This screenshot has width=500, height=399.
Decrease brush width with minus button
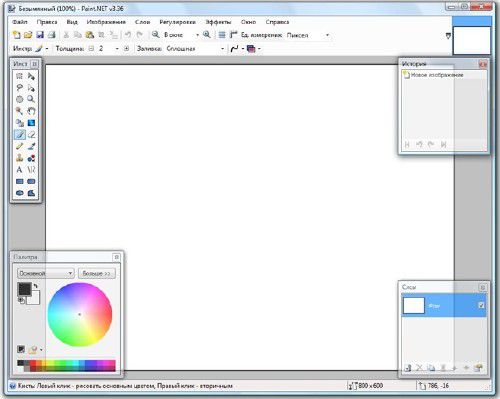point(91,49)
